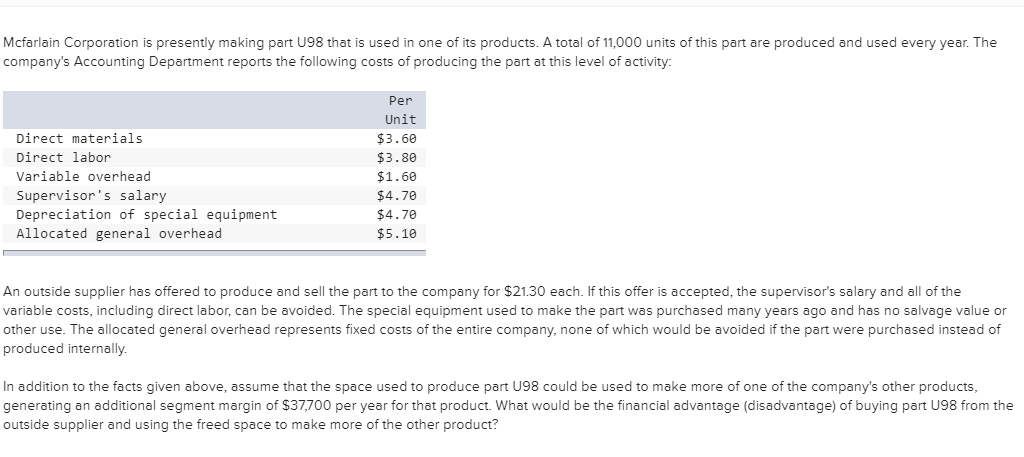Click "In addition to the facts" sentence start
The width and height of the screenshot is (1024, 457).
(78, 386)
